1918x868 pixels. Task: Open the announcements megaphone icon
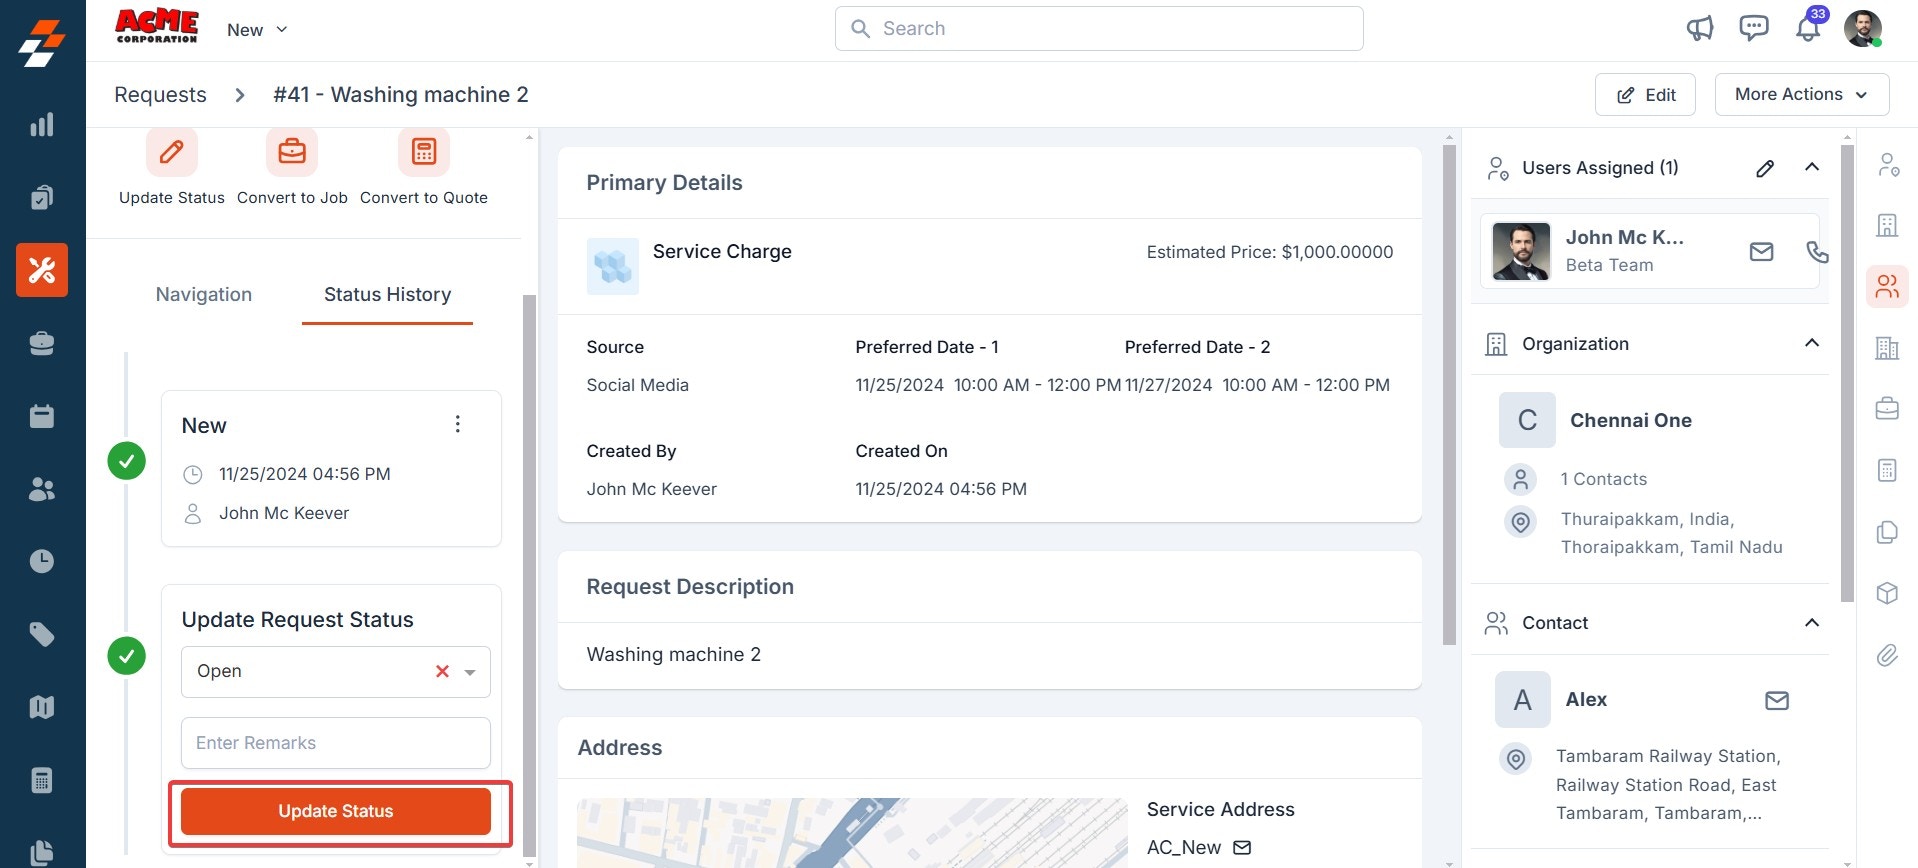[x=1700, y=28]
